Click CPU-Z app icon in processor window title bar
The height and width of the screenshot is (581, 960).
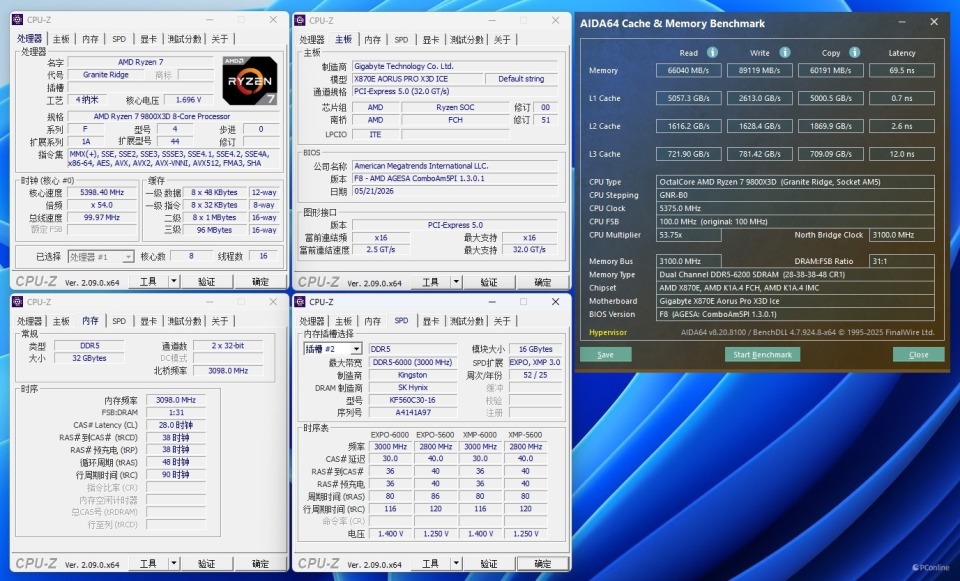[x=18, y=20]
